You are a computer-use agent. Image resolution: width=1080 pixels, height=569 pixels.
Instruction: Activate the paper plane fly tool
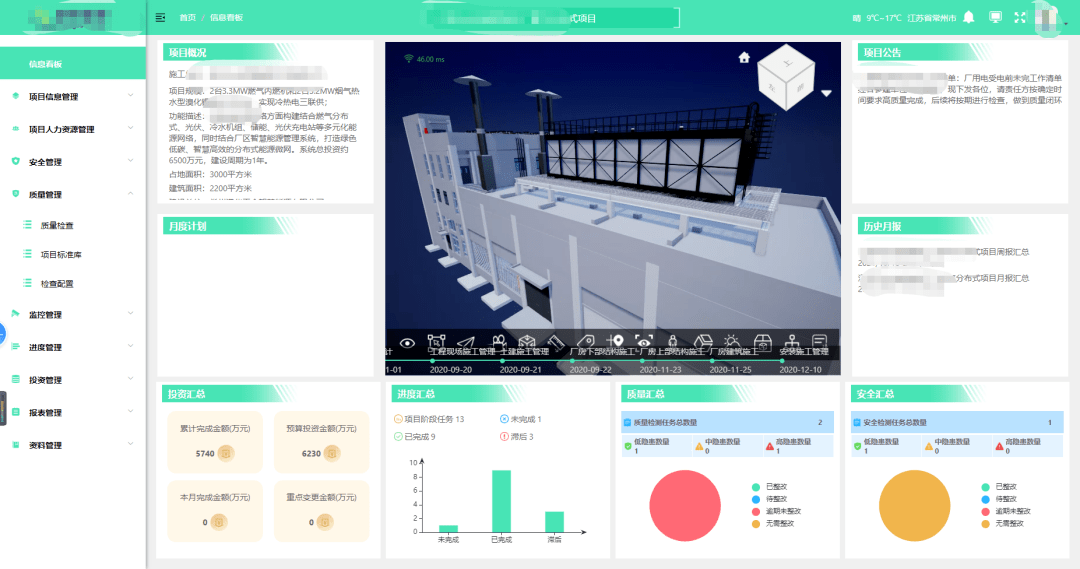coord(466,342)
